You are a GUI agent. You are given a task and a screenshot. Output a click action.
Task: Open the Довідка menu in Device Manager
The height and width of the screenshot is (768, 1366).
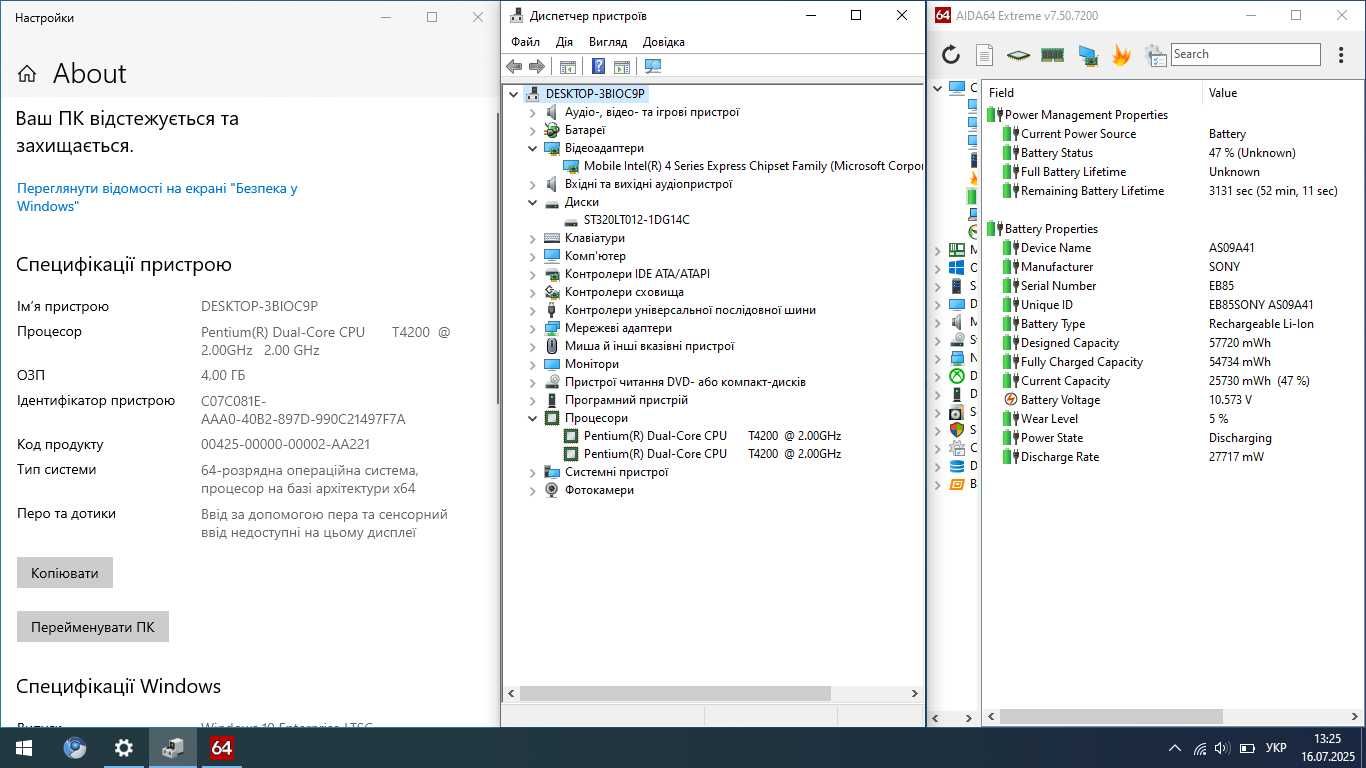tap(664, 42)
